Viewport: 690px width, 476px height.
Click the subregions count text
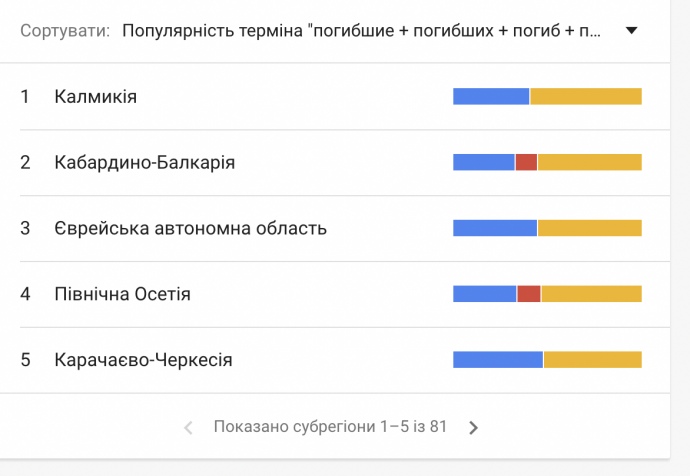330,427
